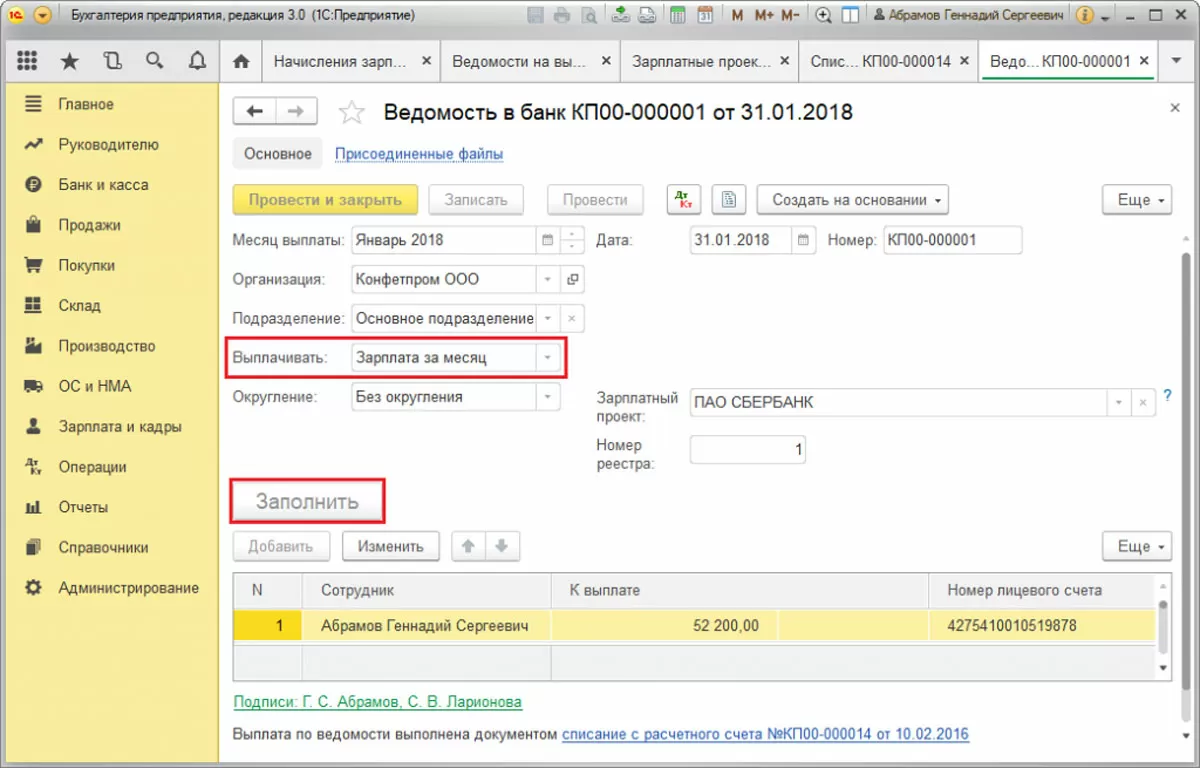The image size is (1200, 768).
Task: Bookmark this document with the star outline
Action: [x=352, y=112]
